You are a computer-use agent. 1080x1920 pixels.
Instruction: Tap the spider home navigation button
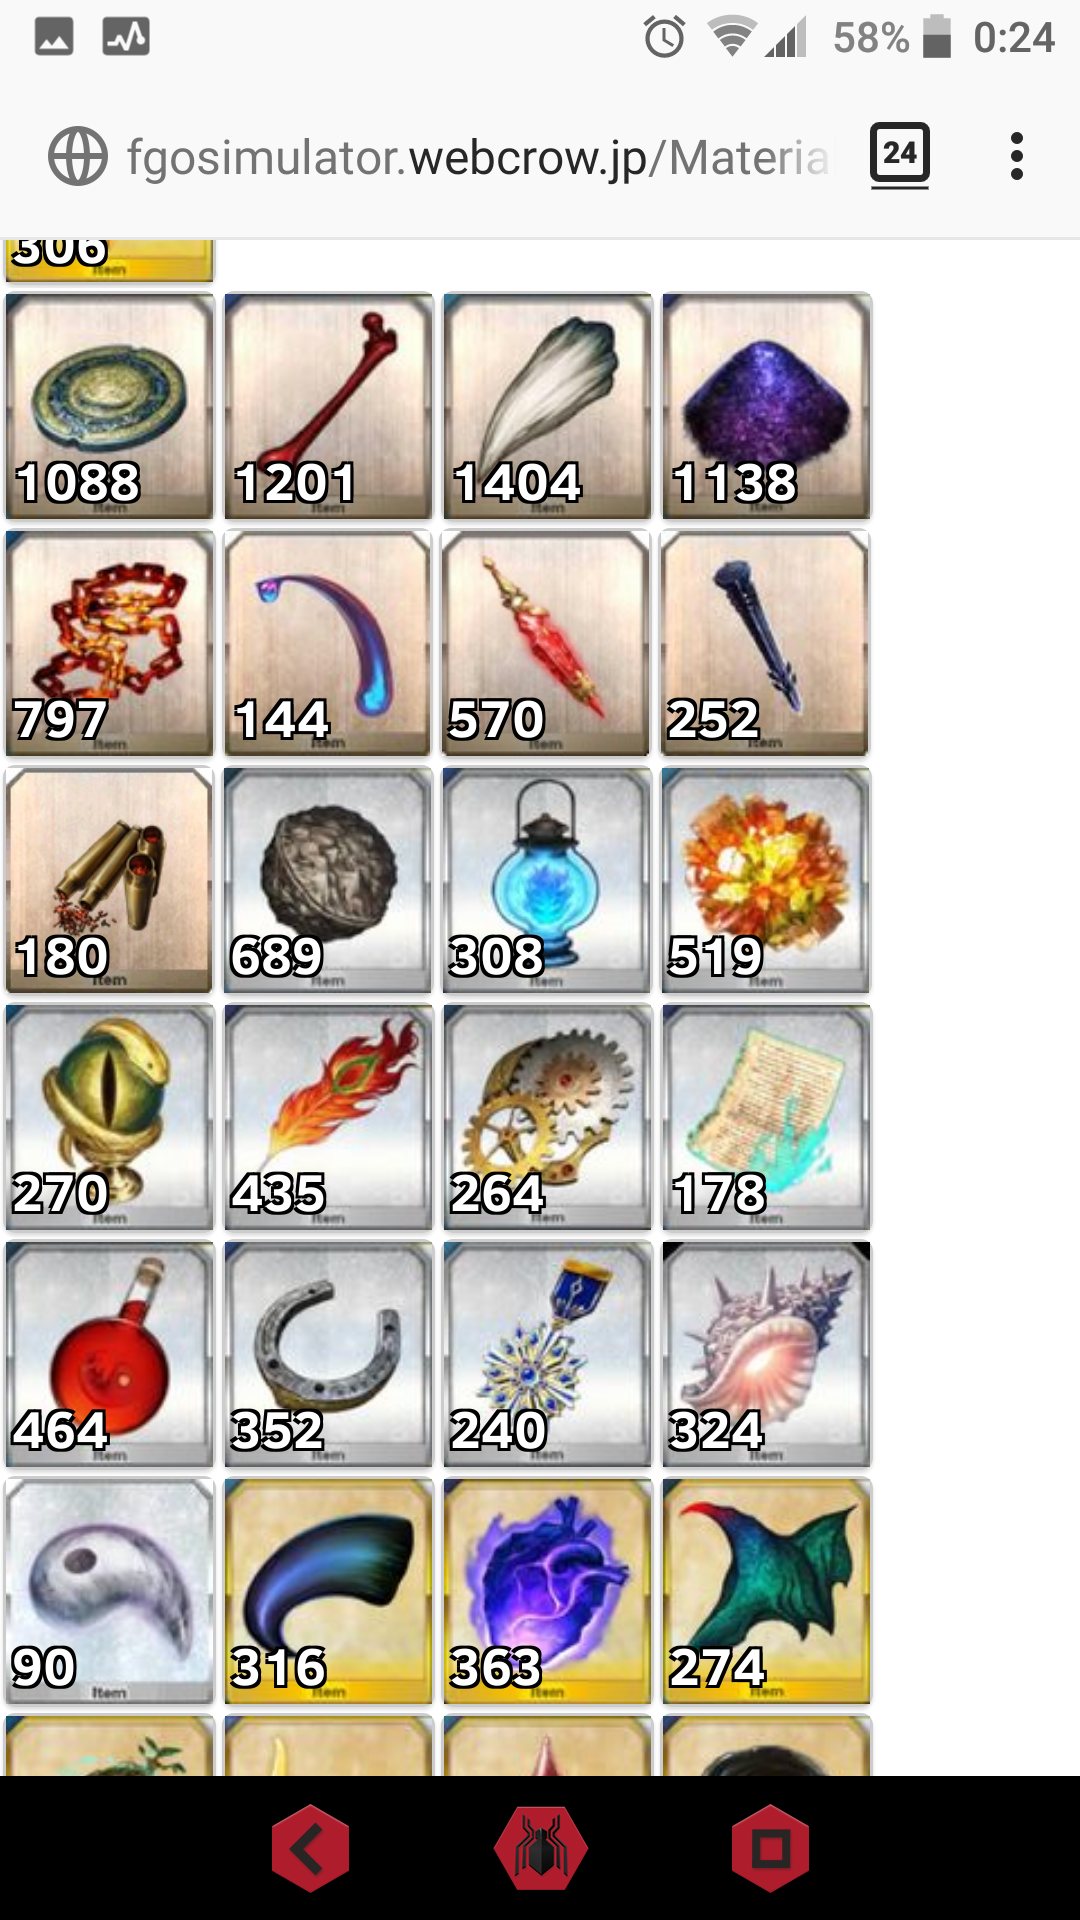tap(541, 1848)
